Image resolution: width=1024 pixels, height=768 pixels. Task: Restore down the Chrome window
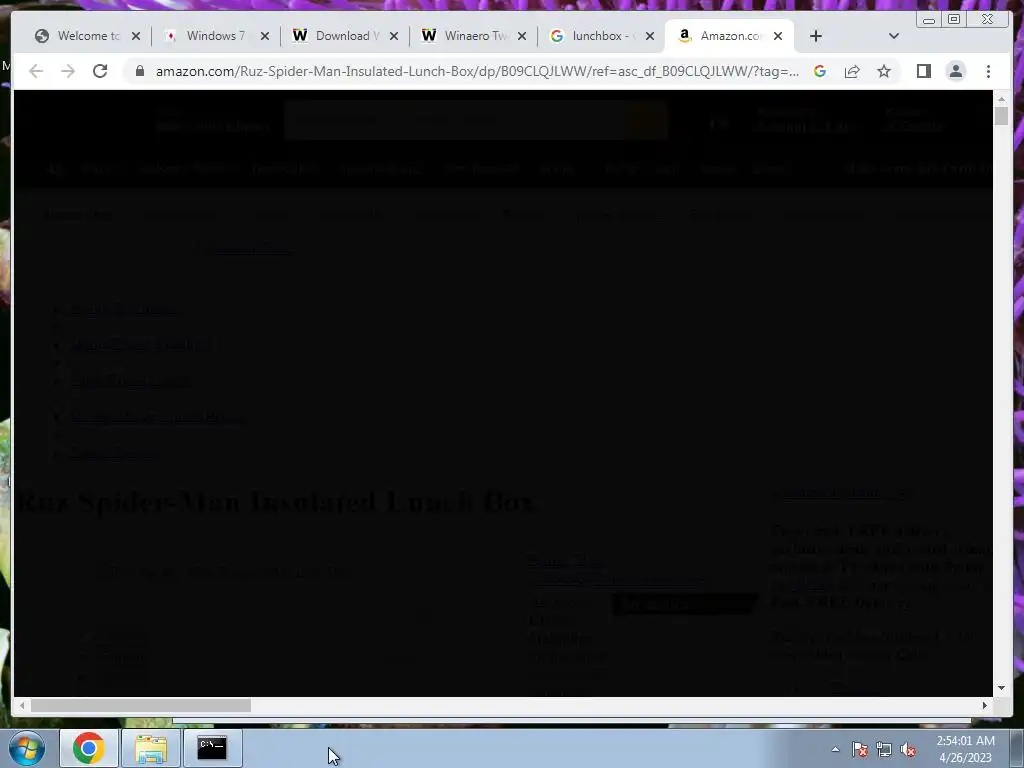(x=954, y=19)
